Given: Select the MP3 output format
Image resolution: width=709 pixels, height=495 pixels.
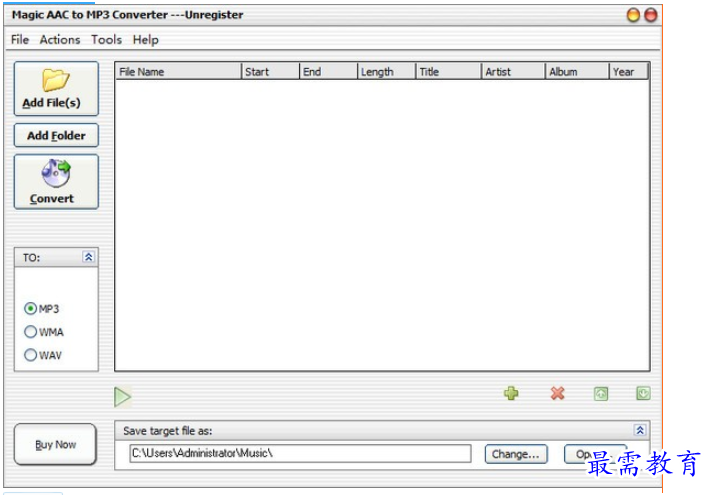Looking at the screenshot, I should click(x=42, y=309).
